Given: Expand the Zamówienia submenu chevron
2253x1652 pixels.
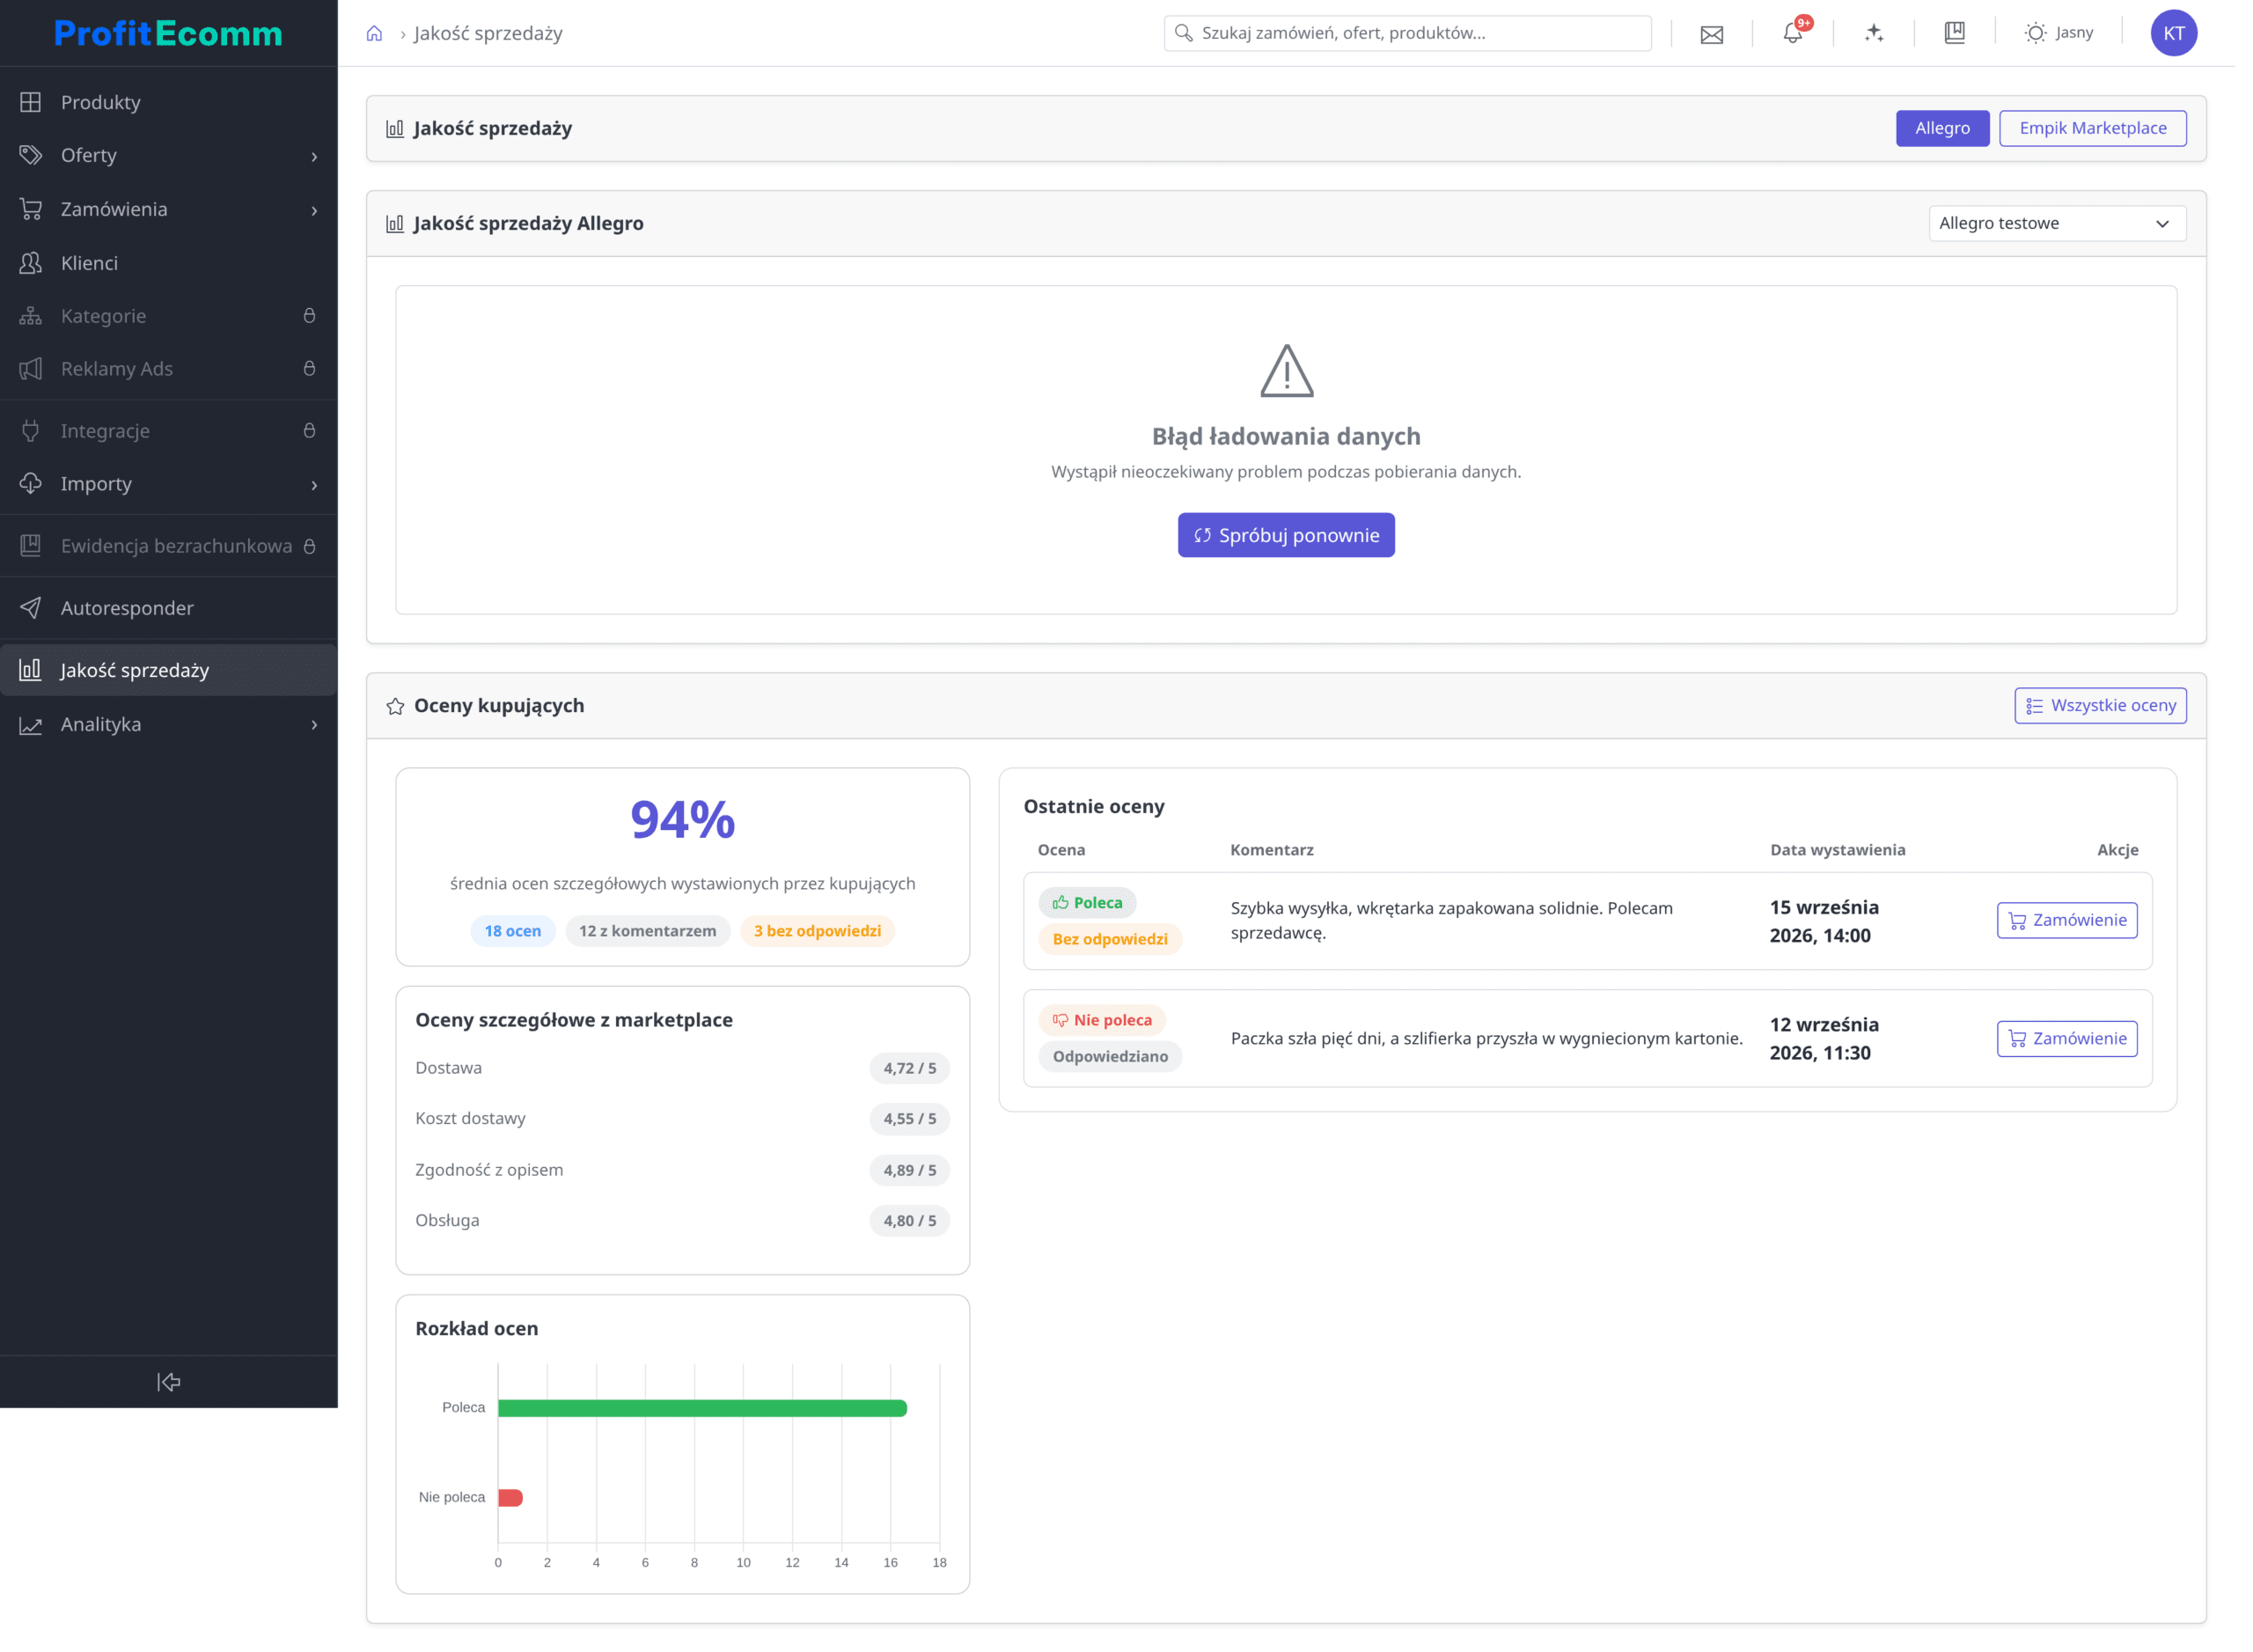Looking at the screenshot, I should 314,210.
